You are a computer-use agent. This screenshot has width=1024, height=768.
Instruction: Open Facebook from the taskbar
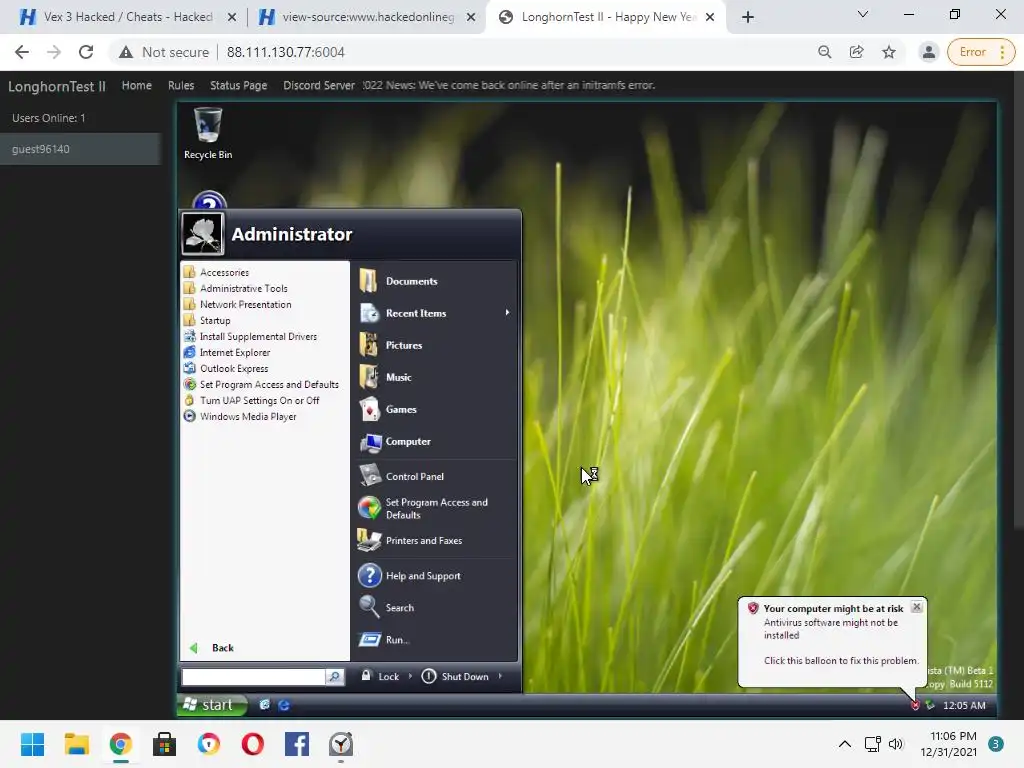(x=296, y=744)
